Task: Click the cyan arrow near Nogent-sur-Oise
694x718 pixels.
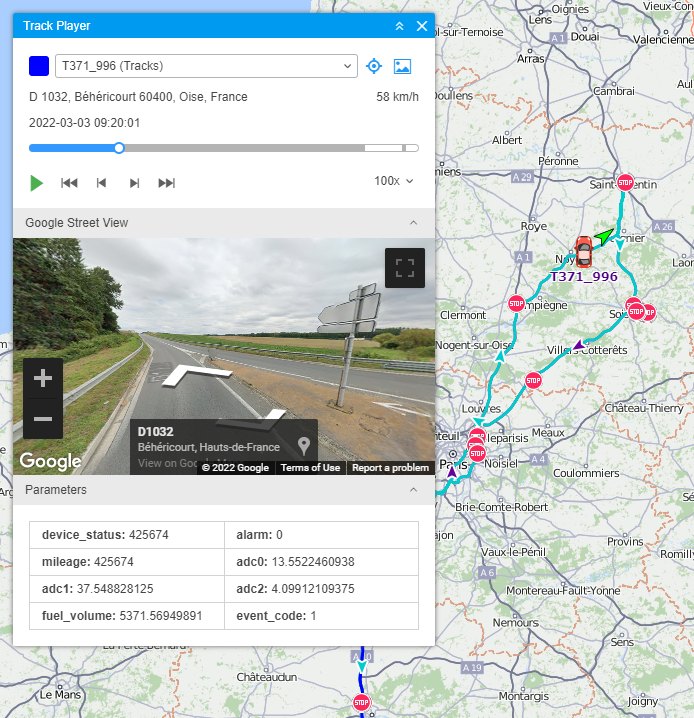Action: 500,357
